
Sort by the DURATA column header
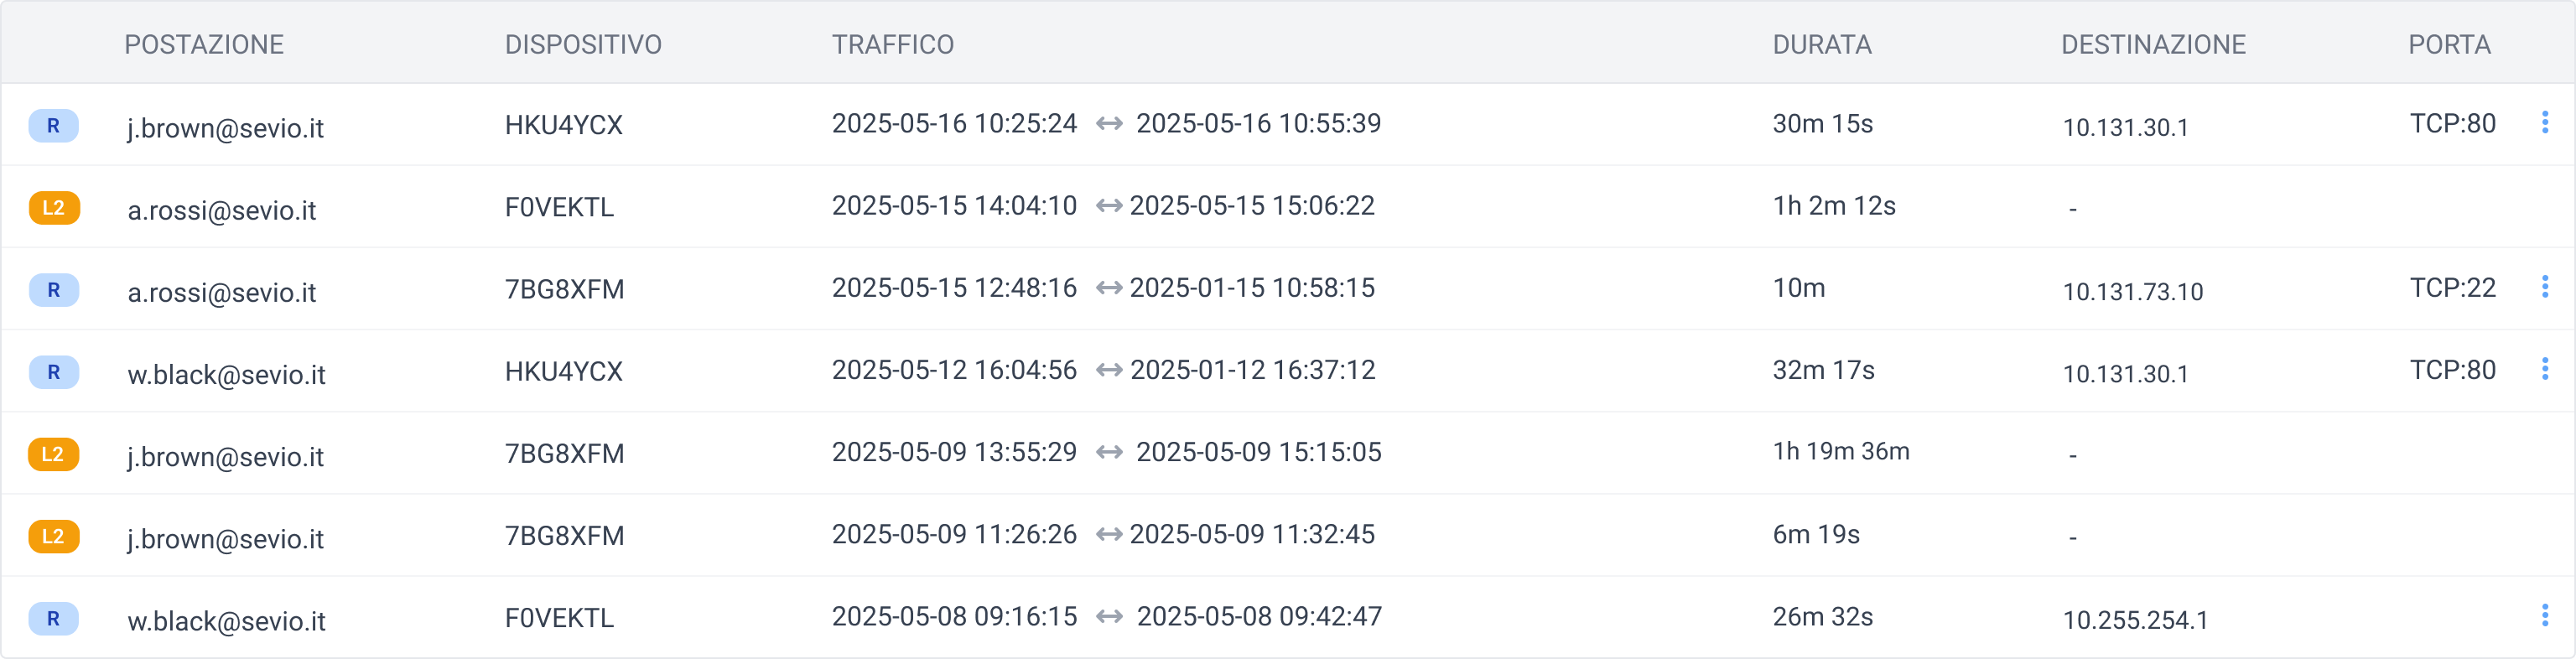point(1822,44)
